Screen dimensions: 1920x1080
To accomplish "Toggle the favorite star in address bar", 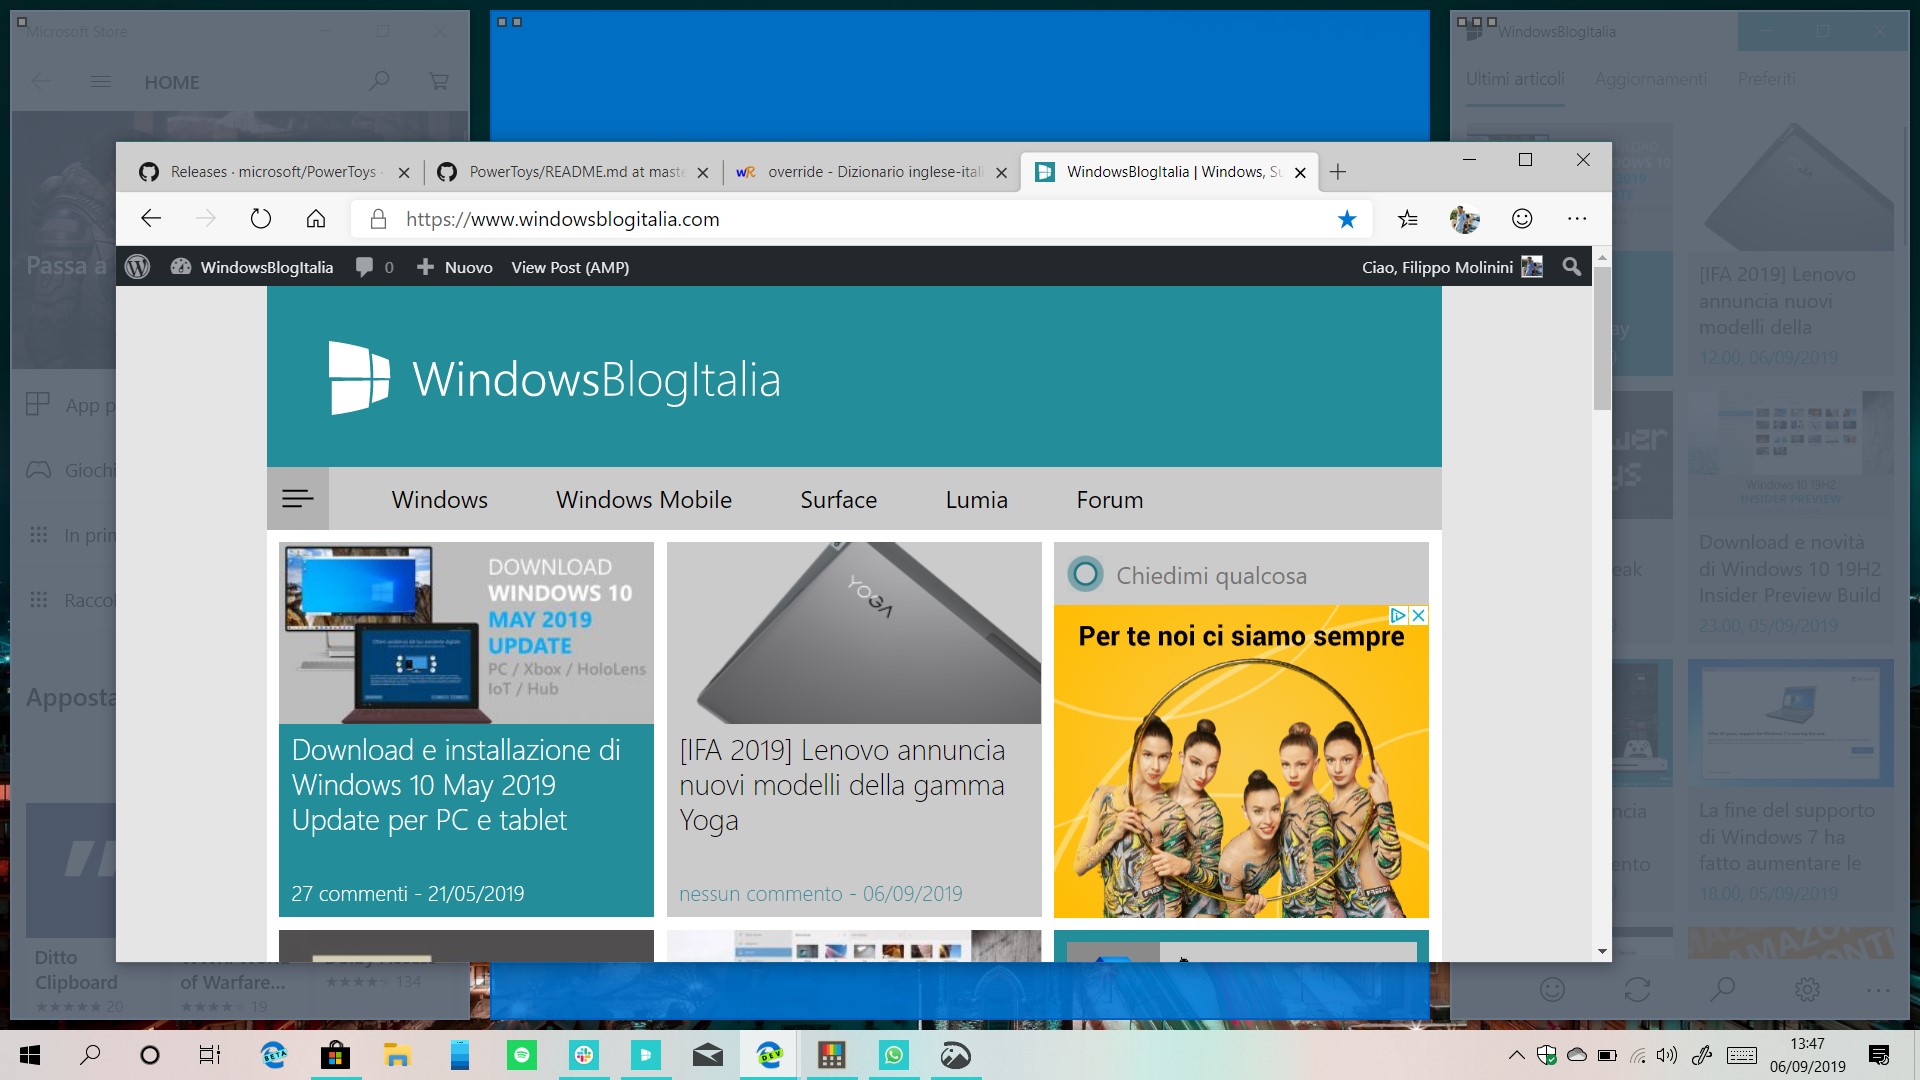I will point(1347,219).
